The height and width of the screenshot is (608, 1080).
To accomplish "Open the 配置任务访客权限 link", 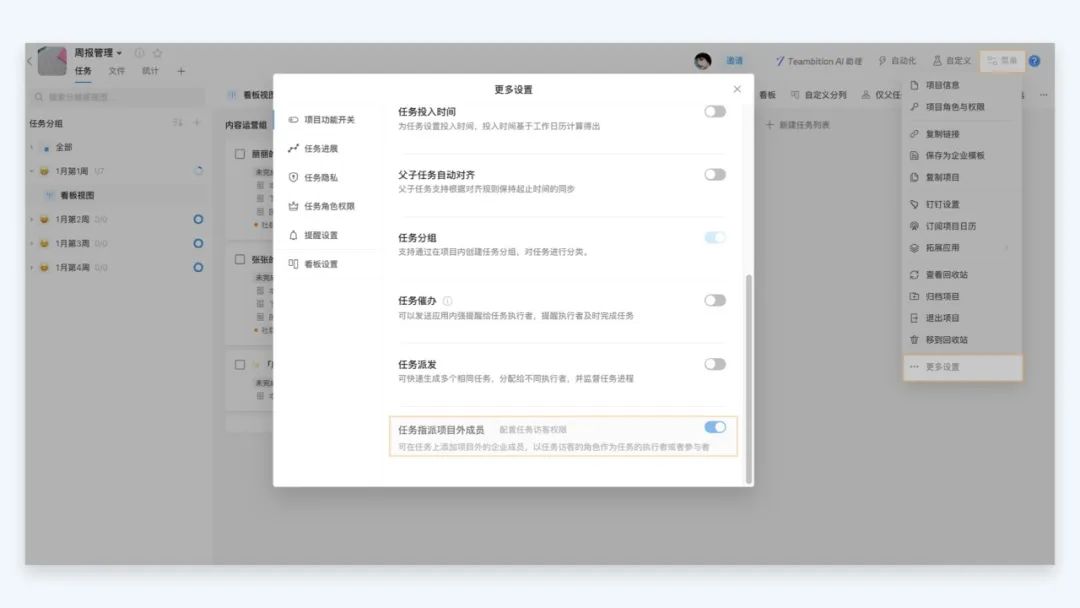I will (x=533, y=430).
